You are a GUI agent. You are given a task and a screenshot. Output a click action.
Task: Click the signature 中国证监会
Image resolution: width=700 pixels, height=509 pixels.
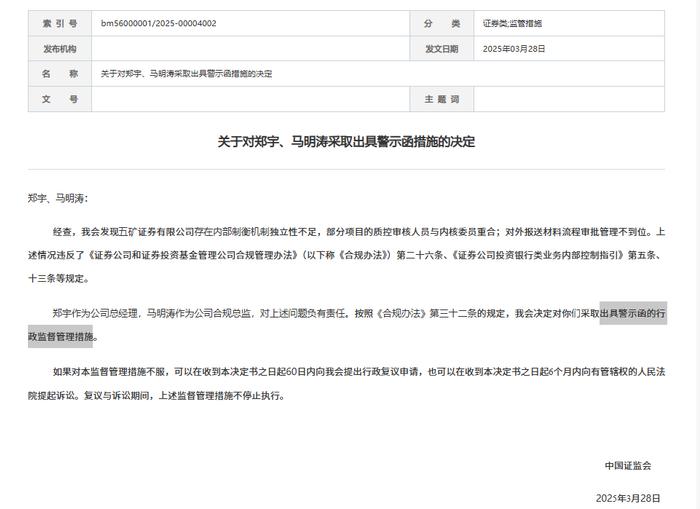pyautogui.click(x=628, y=466)
